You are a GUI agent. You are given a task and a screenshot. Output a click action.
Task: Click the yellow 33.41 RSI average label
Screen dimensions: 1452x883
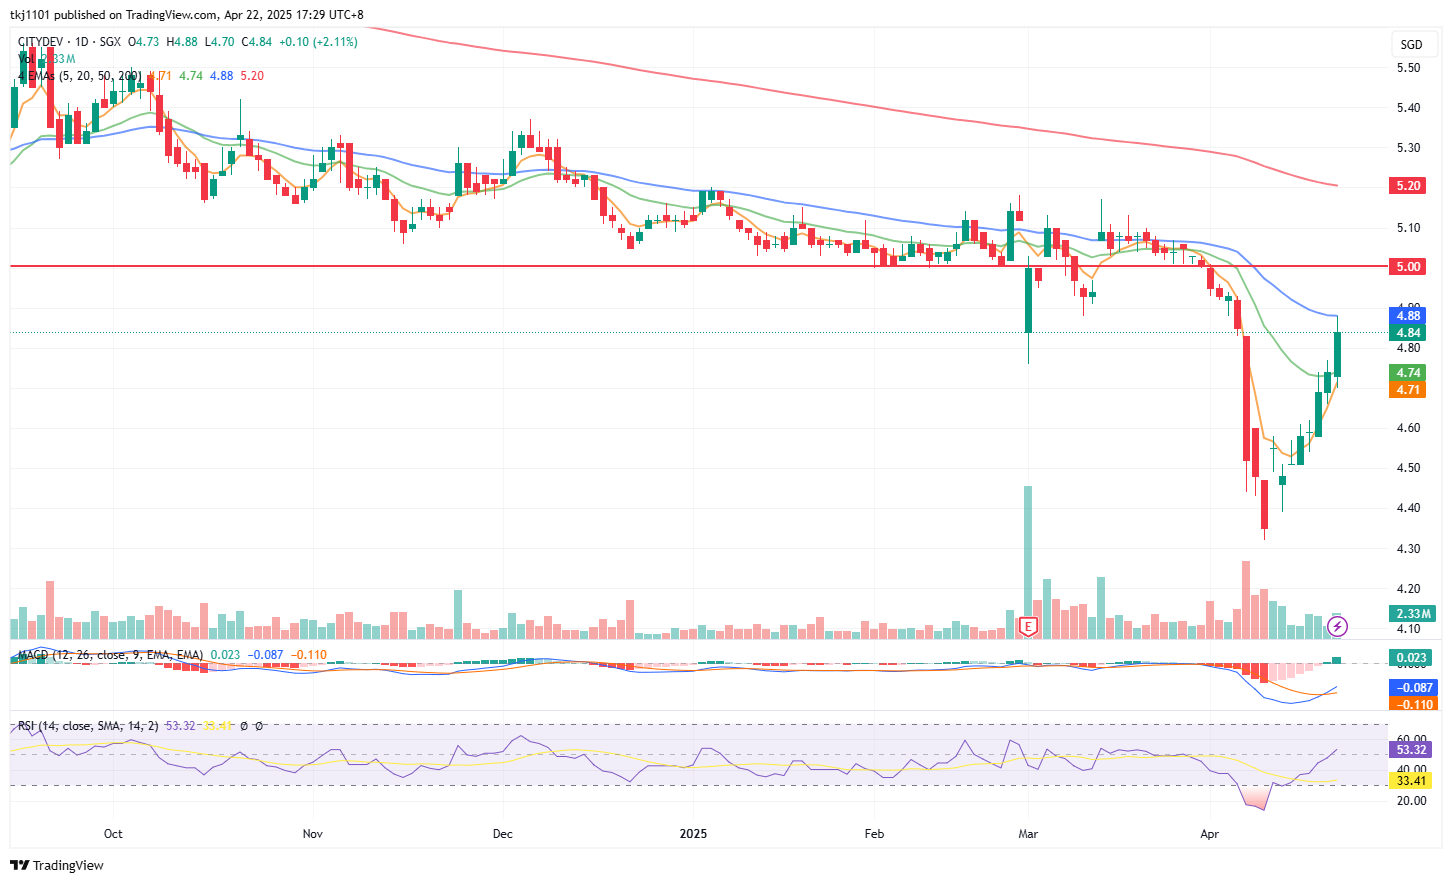pos(1411,781)
